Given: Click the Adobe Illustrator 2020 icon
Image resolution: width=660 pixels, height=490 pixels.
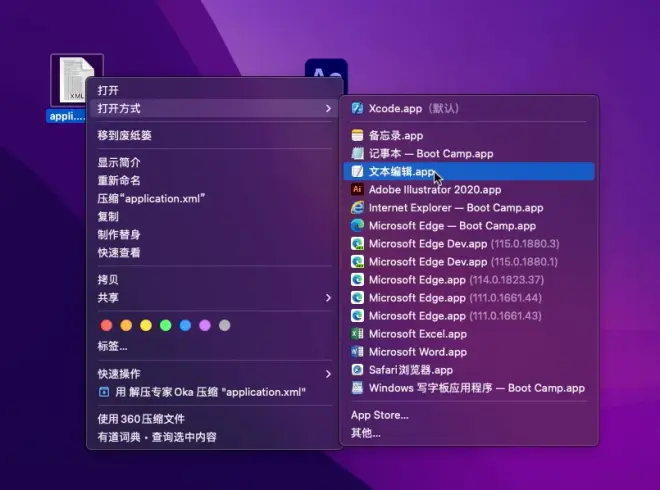Looking at the screenshot, I should coord(357,189).
